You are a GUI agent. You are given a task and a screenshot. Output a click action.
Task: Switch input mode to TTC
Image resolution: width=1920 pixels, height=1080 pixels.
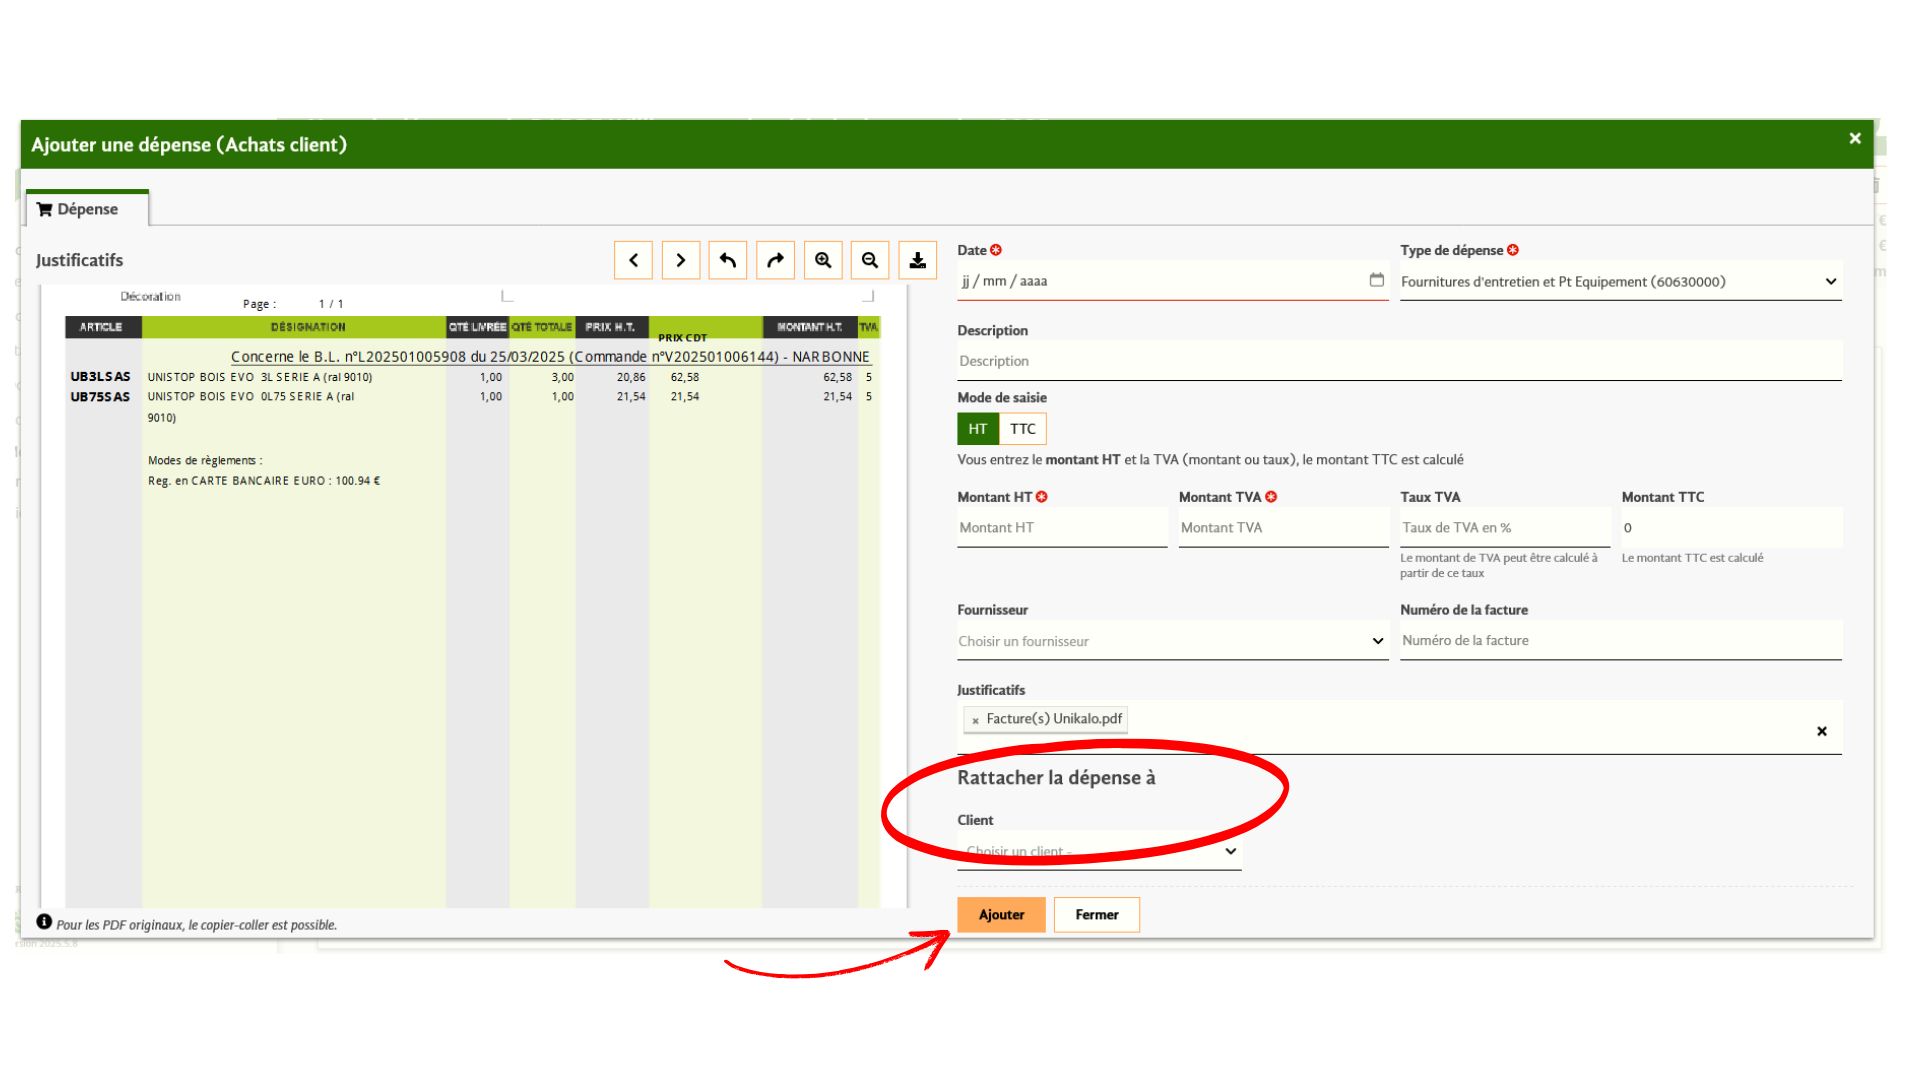(1022, 429)
